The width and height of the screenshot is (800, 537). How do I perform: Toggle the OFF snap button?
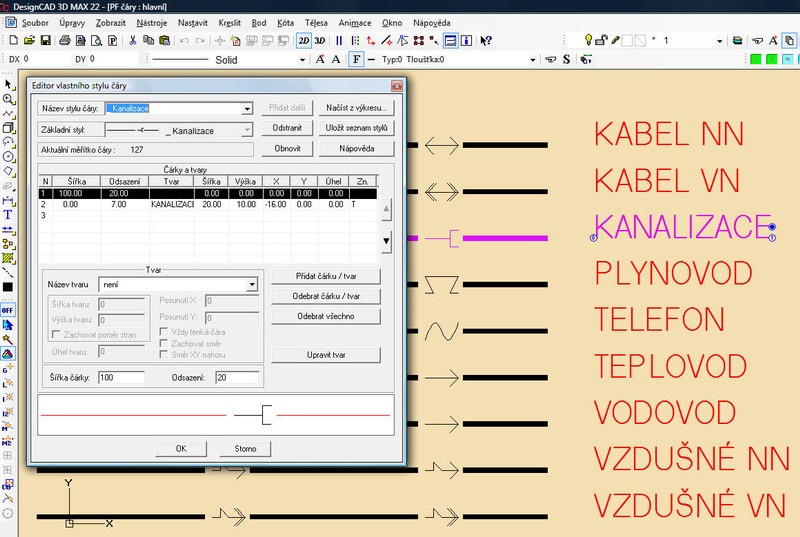[x=8, y=311]
